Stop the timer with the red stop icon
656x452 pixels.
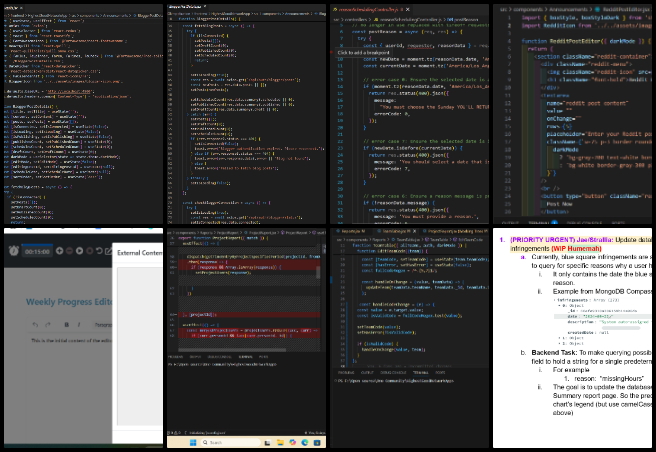click(x=90, y=251)
